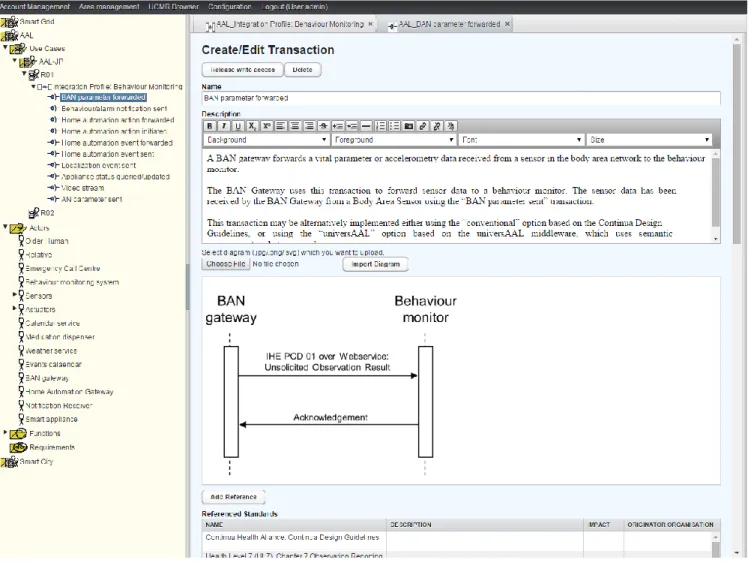This screenshot has height=563, width=748.
Task: Insert a horizontal rule
Action: coord(366,126)
